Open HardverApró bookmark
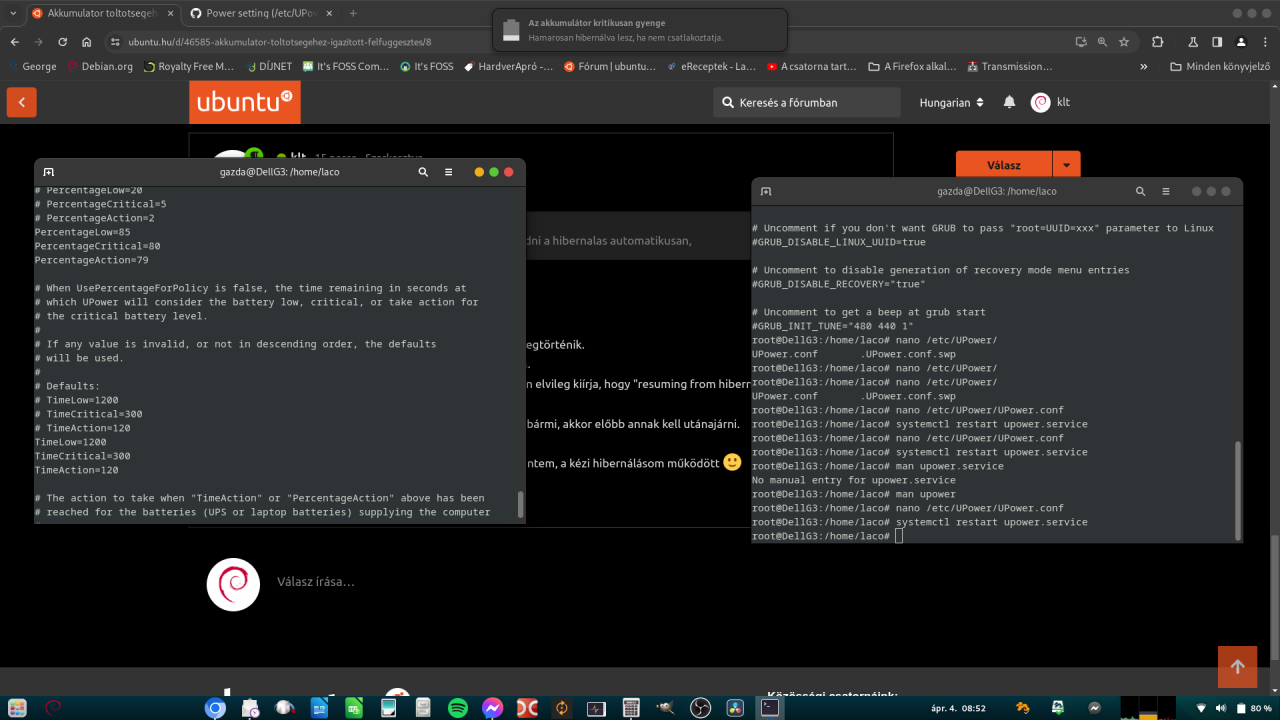The width and height of the screenshot is (1280, 720). 508,67
